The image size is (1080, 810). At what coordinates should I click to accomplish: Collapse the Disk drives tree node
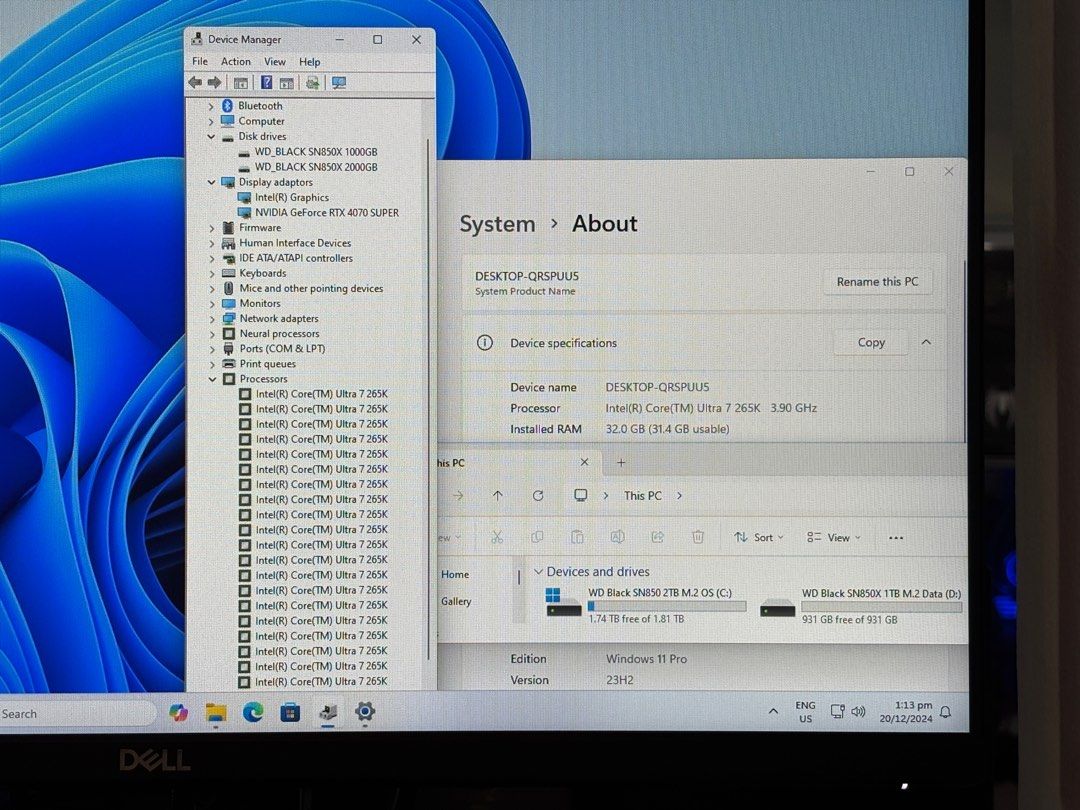(x=211, y=136)
